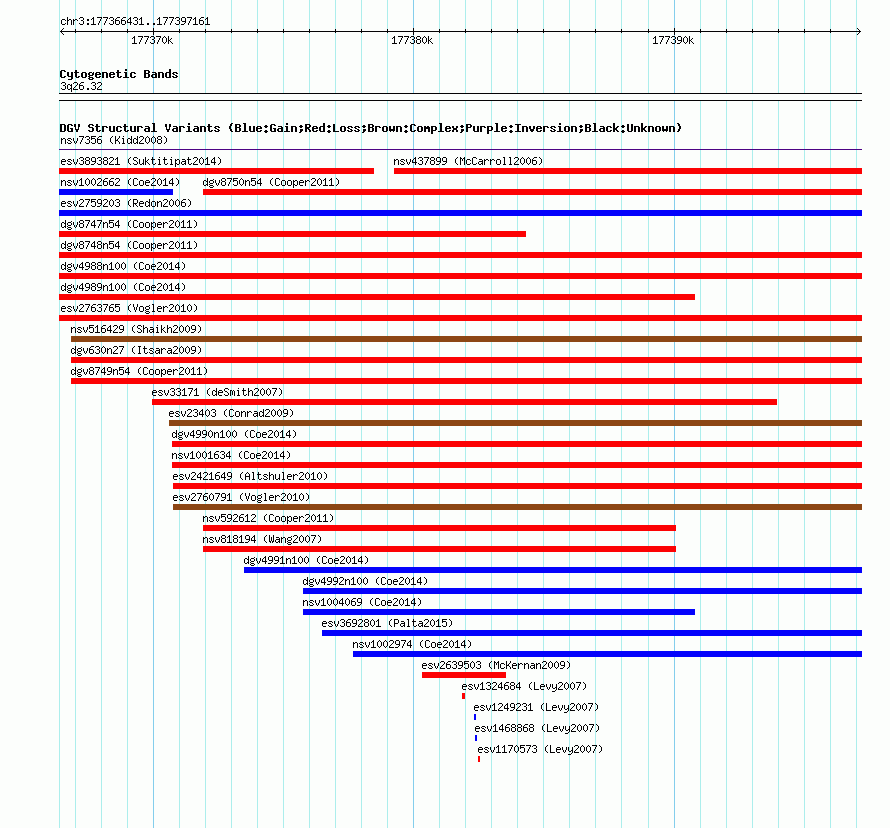Screen dimensions: 890x828
Task: Click nsv7356 (Kidd2008) inversion label
Action: (x=114, y=140)
